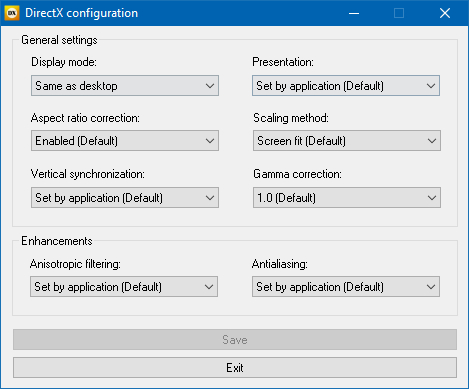Open the Presentation dropdown
This screenshot has width=469, height=389.
point(346,86)
